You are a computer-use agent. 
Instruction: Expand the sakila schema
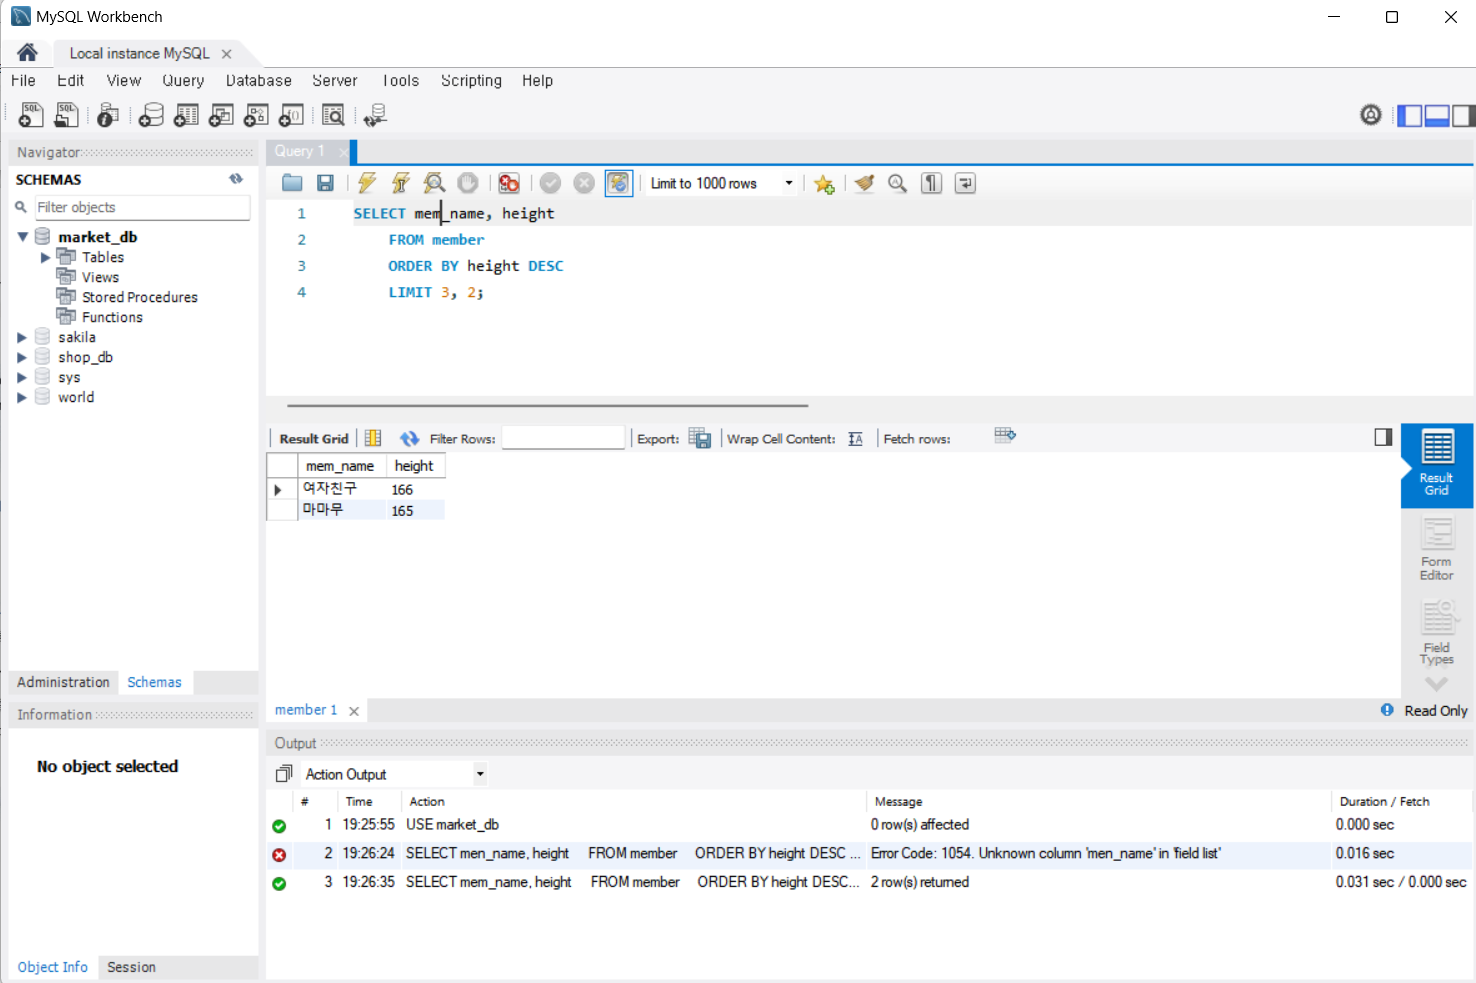tap(22, 337)
